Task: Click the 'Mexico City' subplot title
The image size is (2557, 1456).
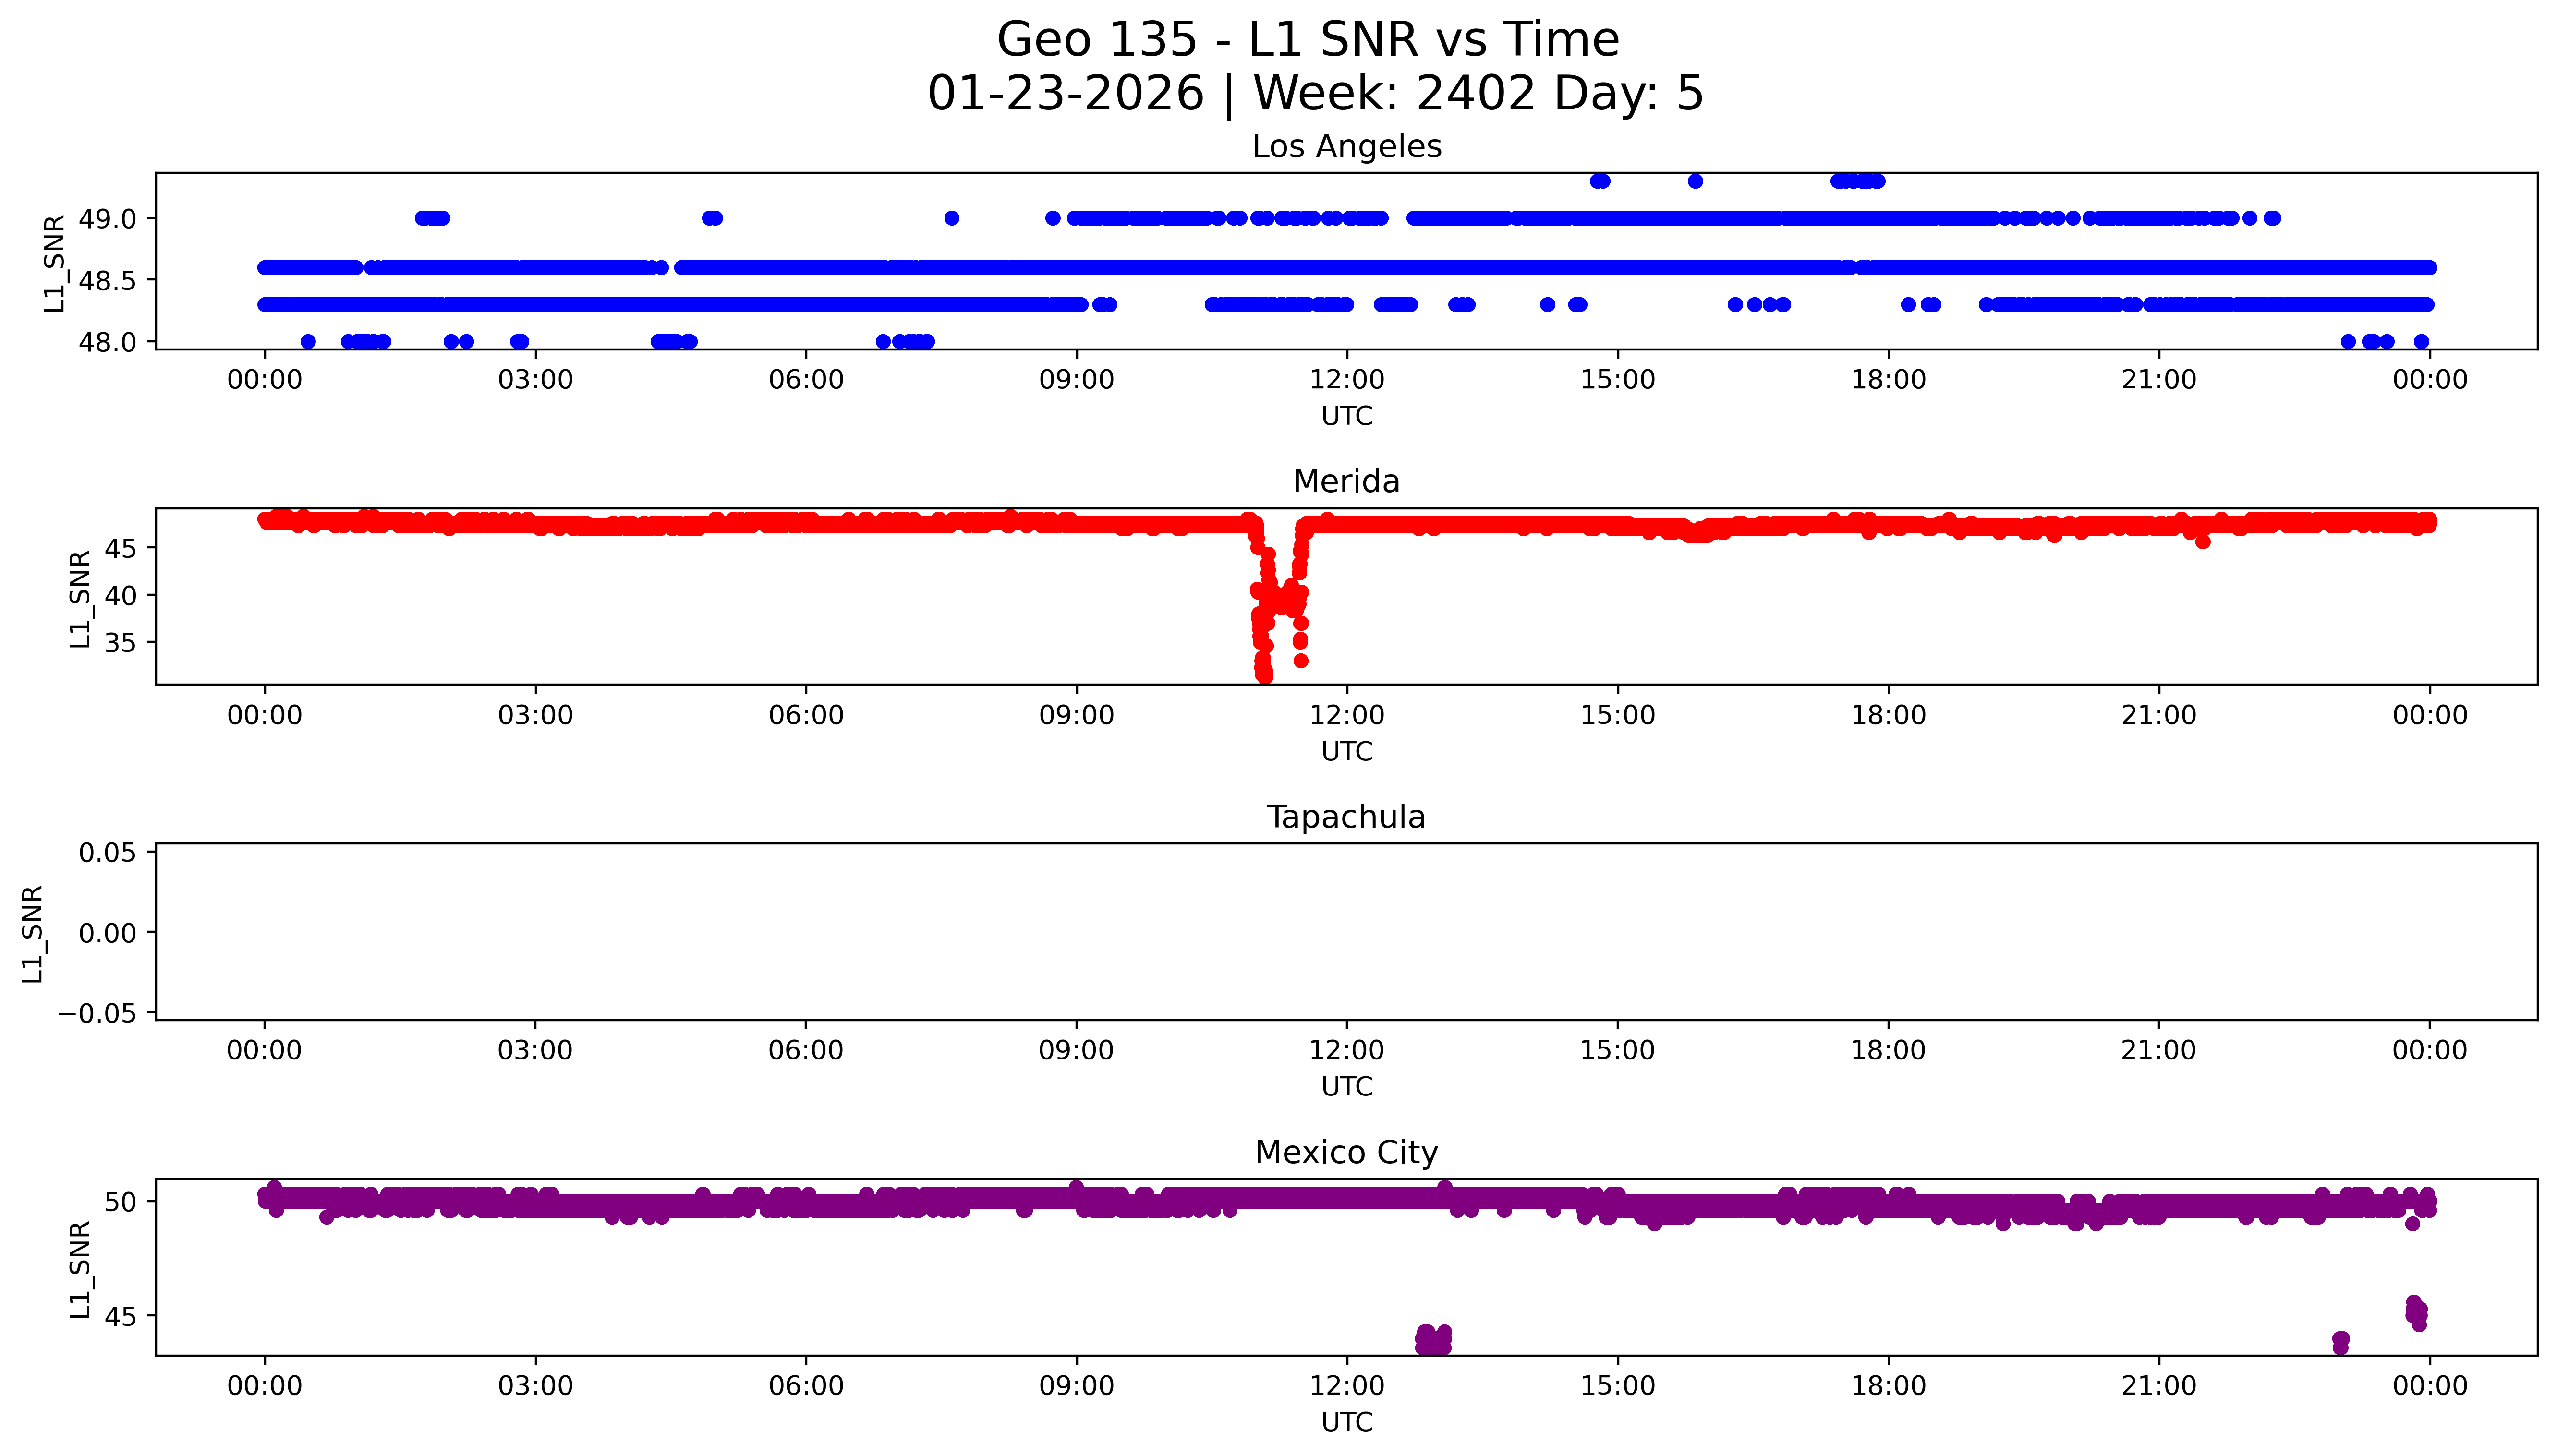Action: [1346, 1153]
